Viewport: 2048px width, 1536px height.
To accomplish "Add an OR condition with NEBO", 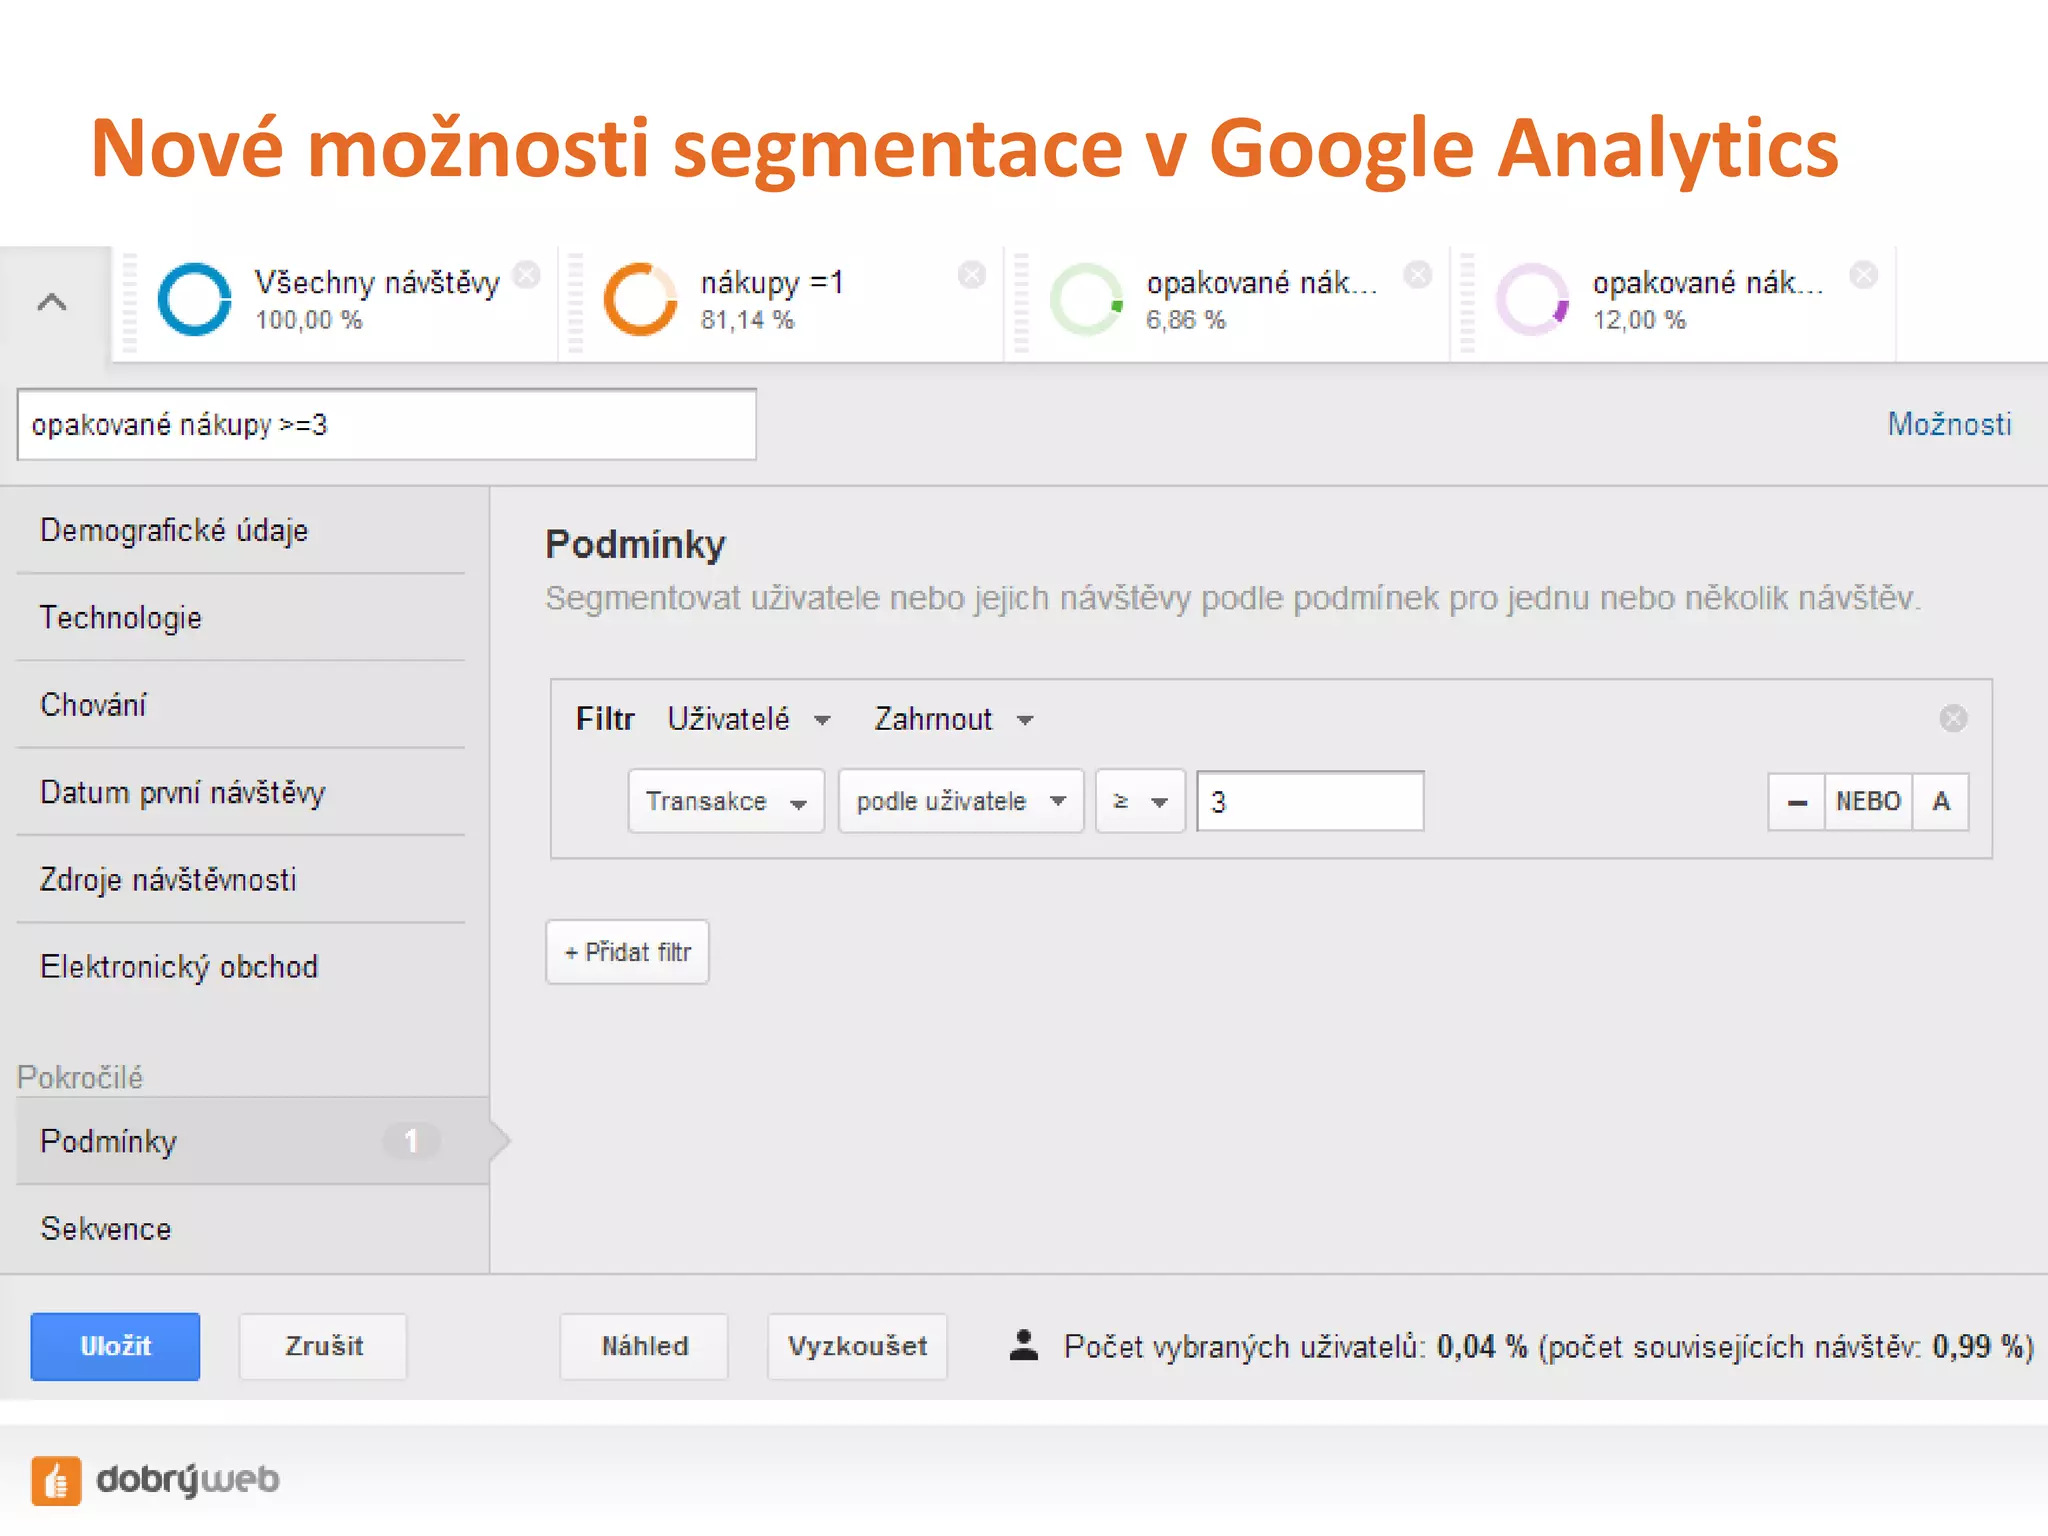I will [1869, 802].
